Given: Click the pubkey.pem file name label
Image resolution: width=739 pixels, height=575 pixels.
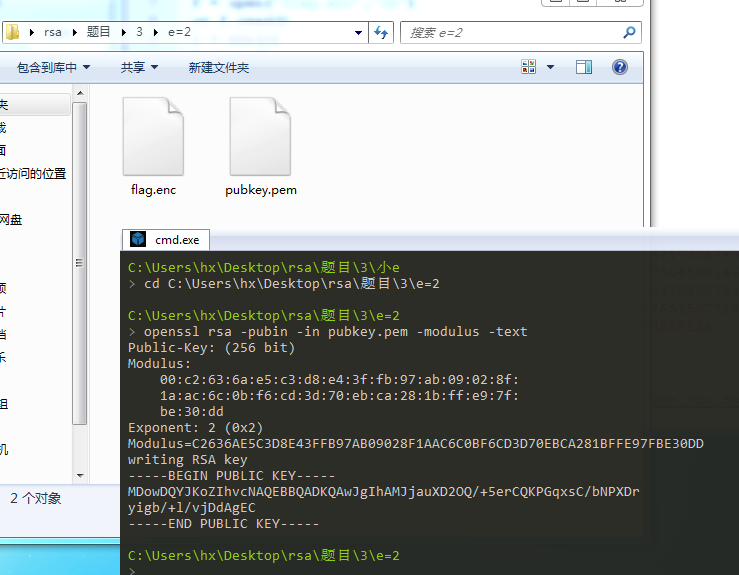Looking at the screenshot, I should (x=261, y=190).
